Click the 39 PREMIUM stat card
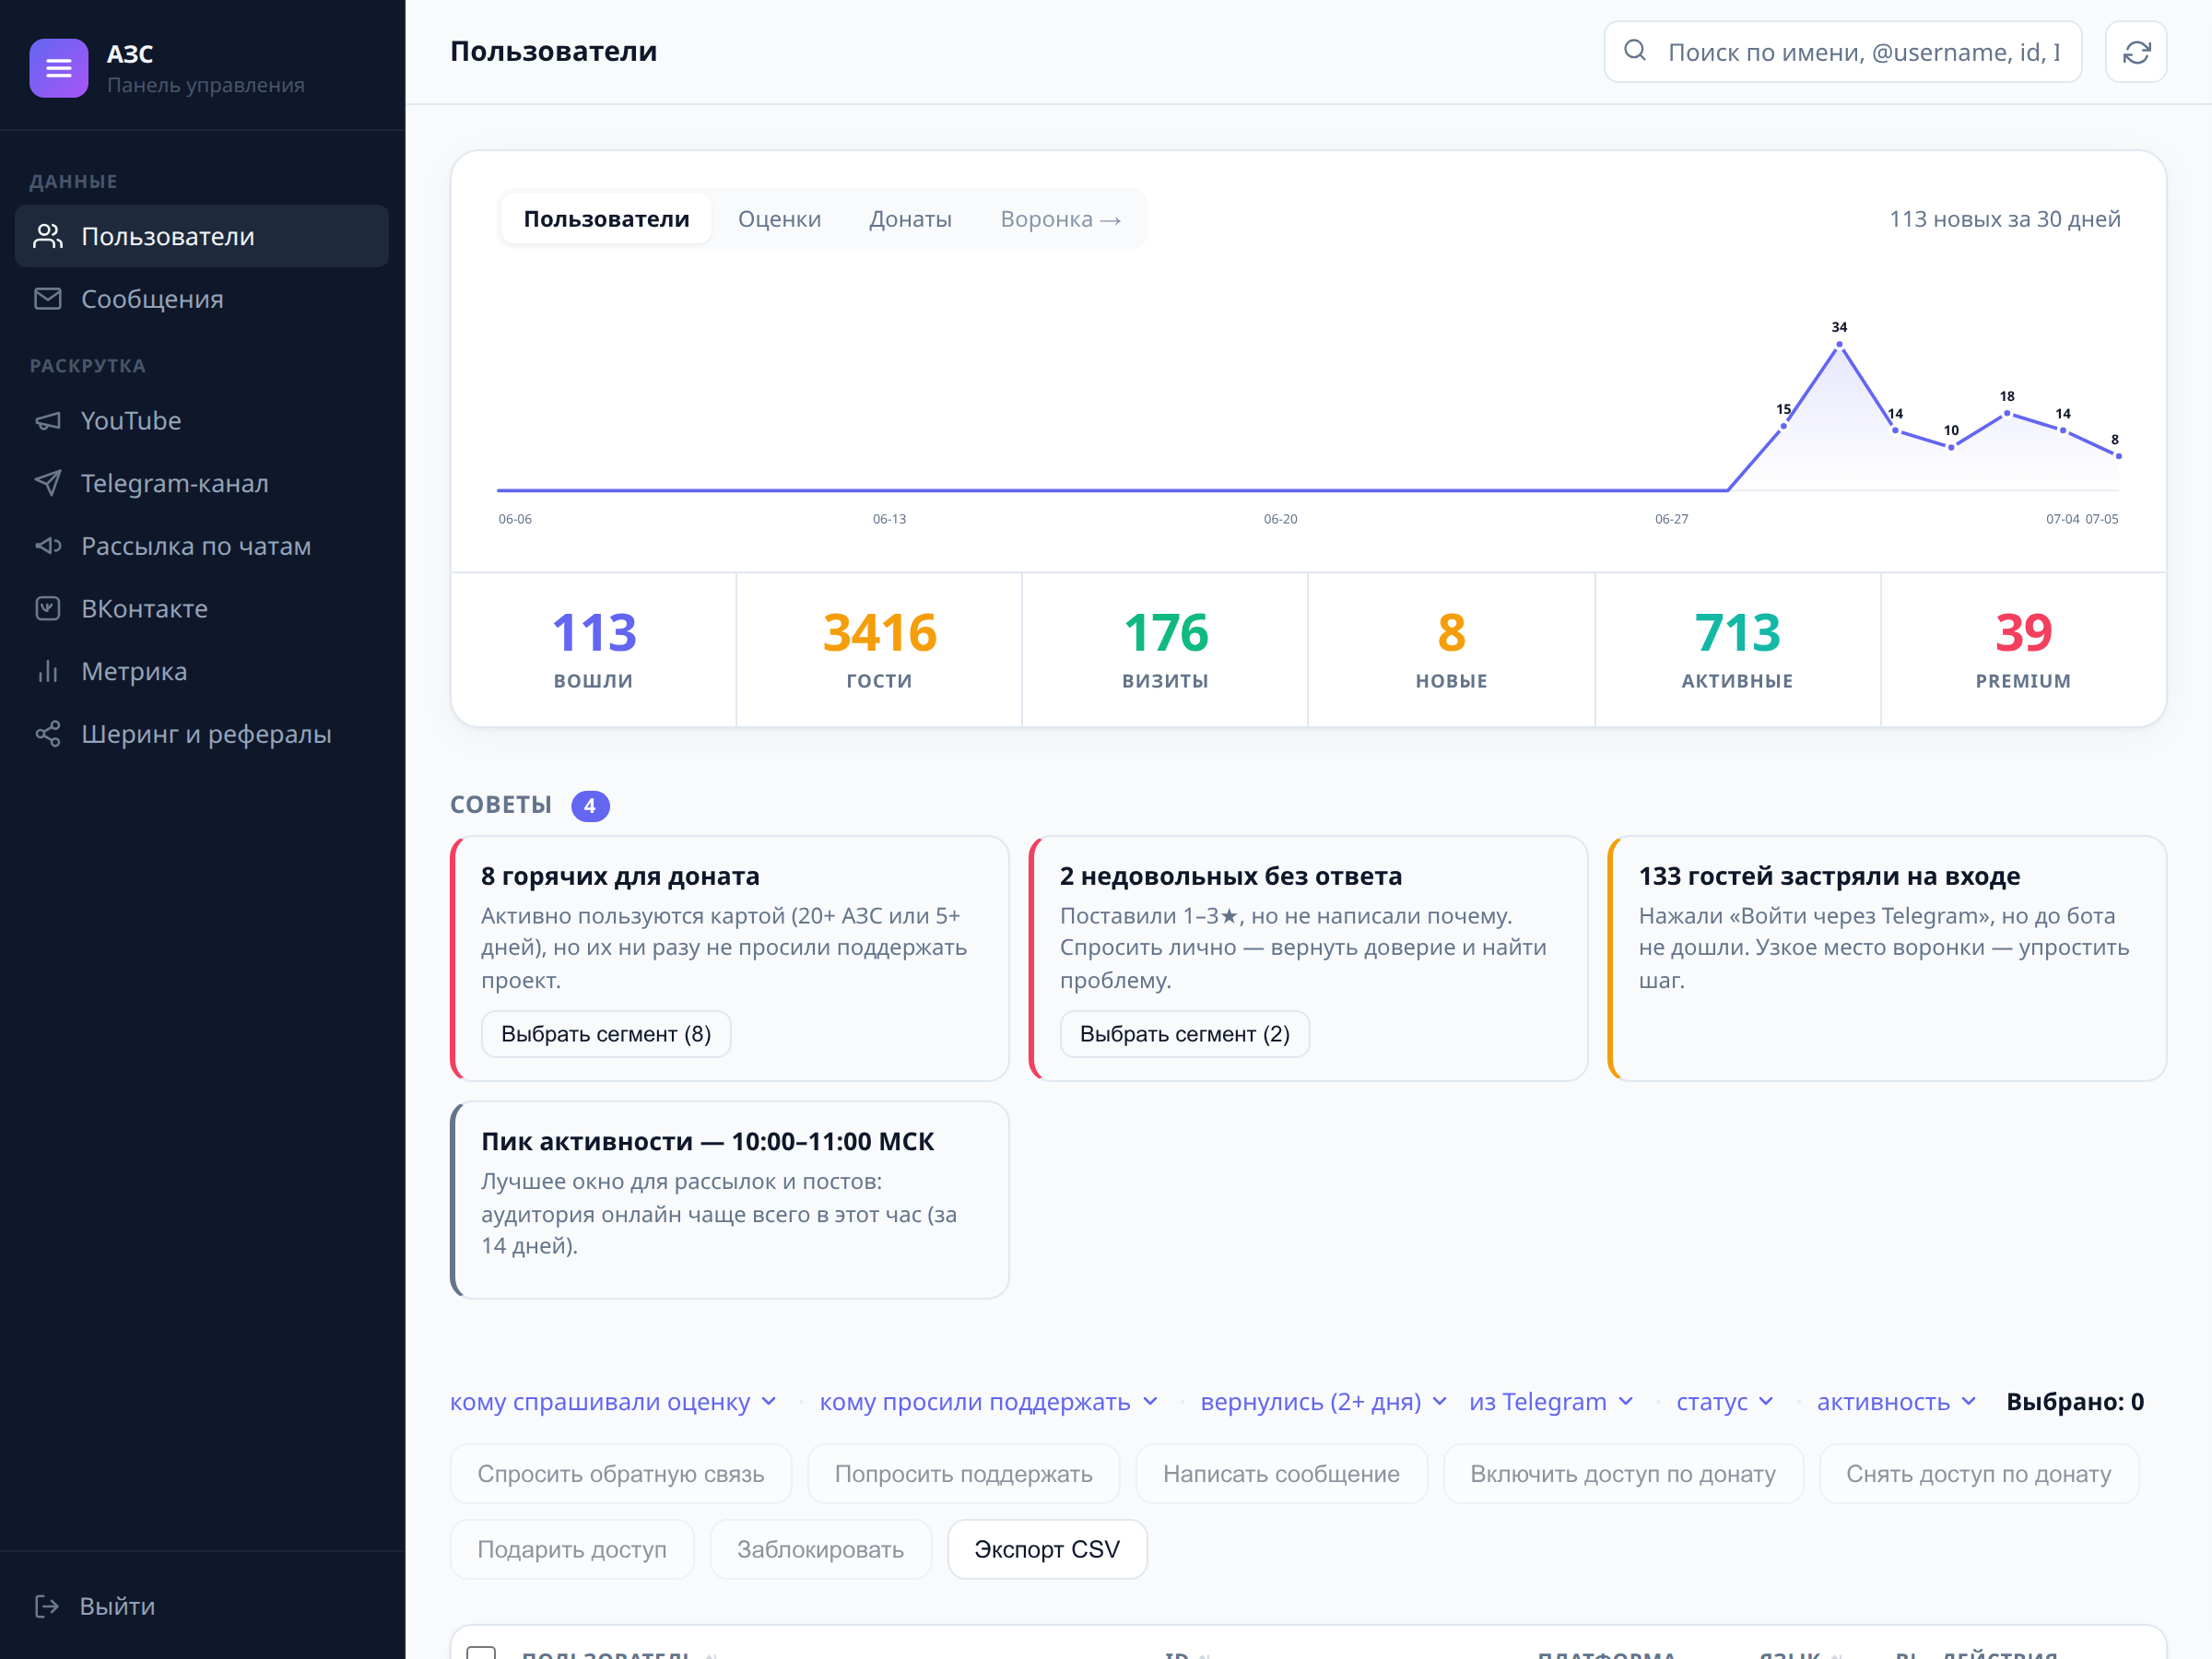The image size is (2212, 1659). click(x=2023, y=649)
